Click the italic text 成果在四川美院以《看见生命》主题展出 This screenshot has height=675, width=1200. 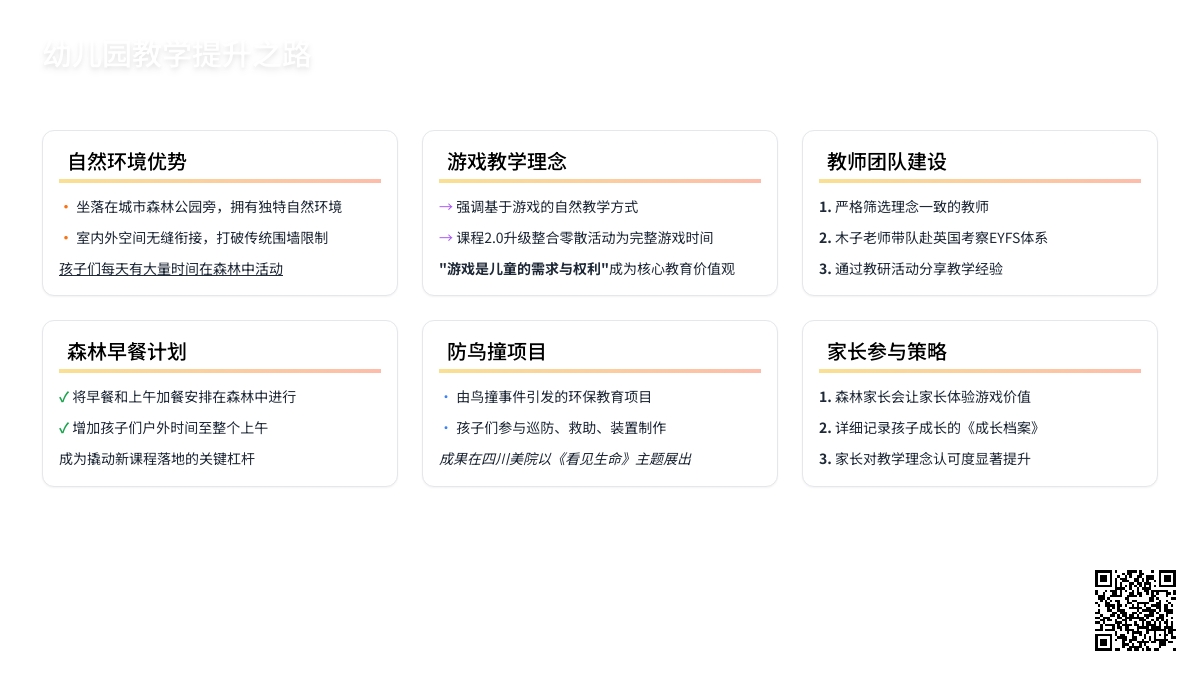(565, 459)
